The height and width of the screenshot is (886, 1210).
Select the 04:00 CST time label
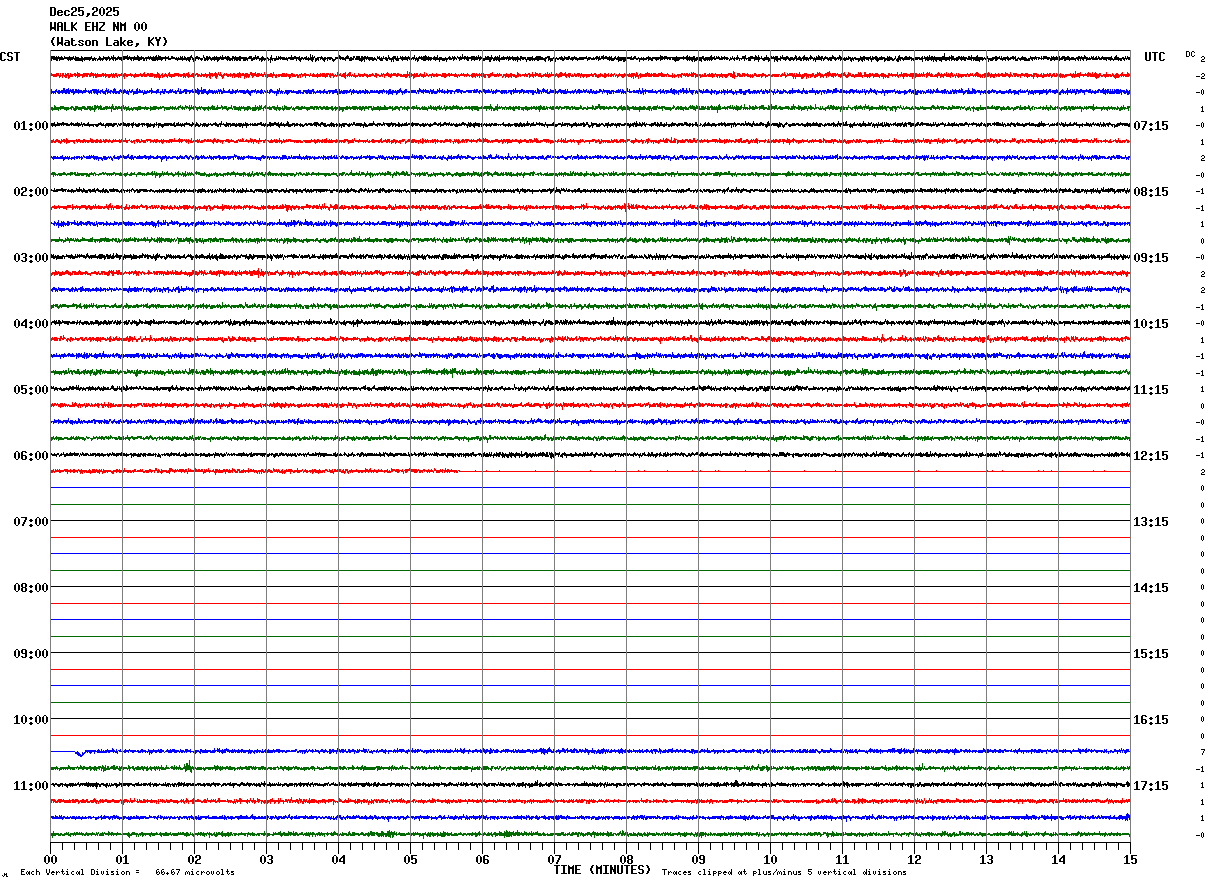pyautogui.click(x=31, y=324)
